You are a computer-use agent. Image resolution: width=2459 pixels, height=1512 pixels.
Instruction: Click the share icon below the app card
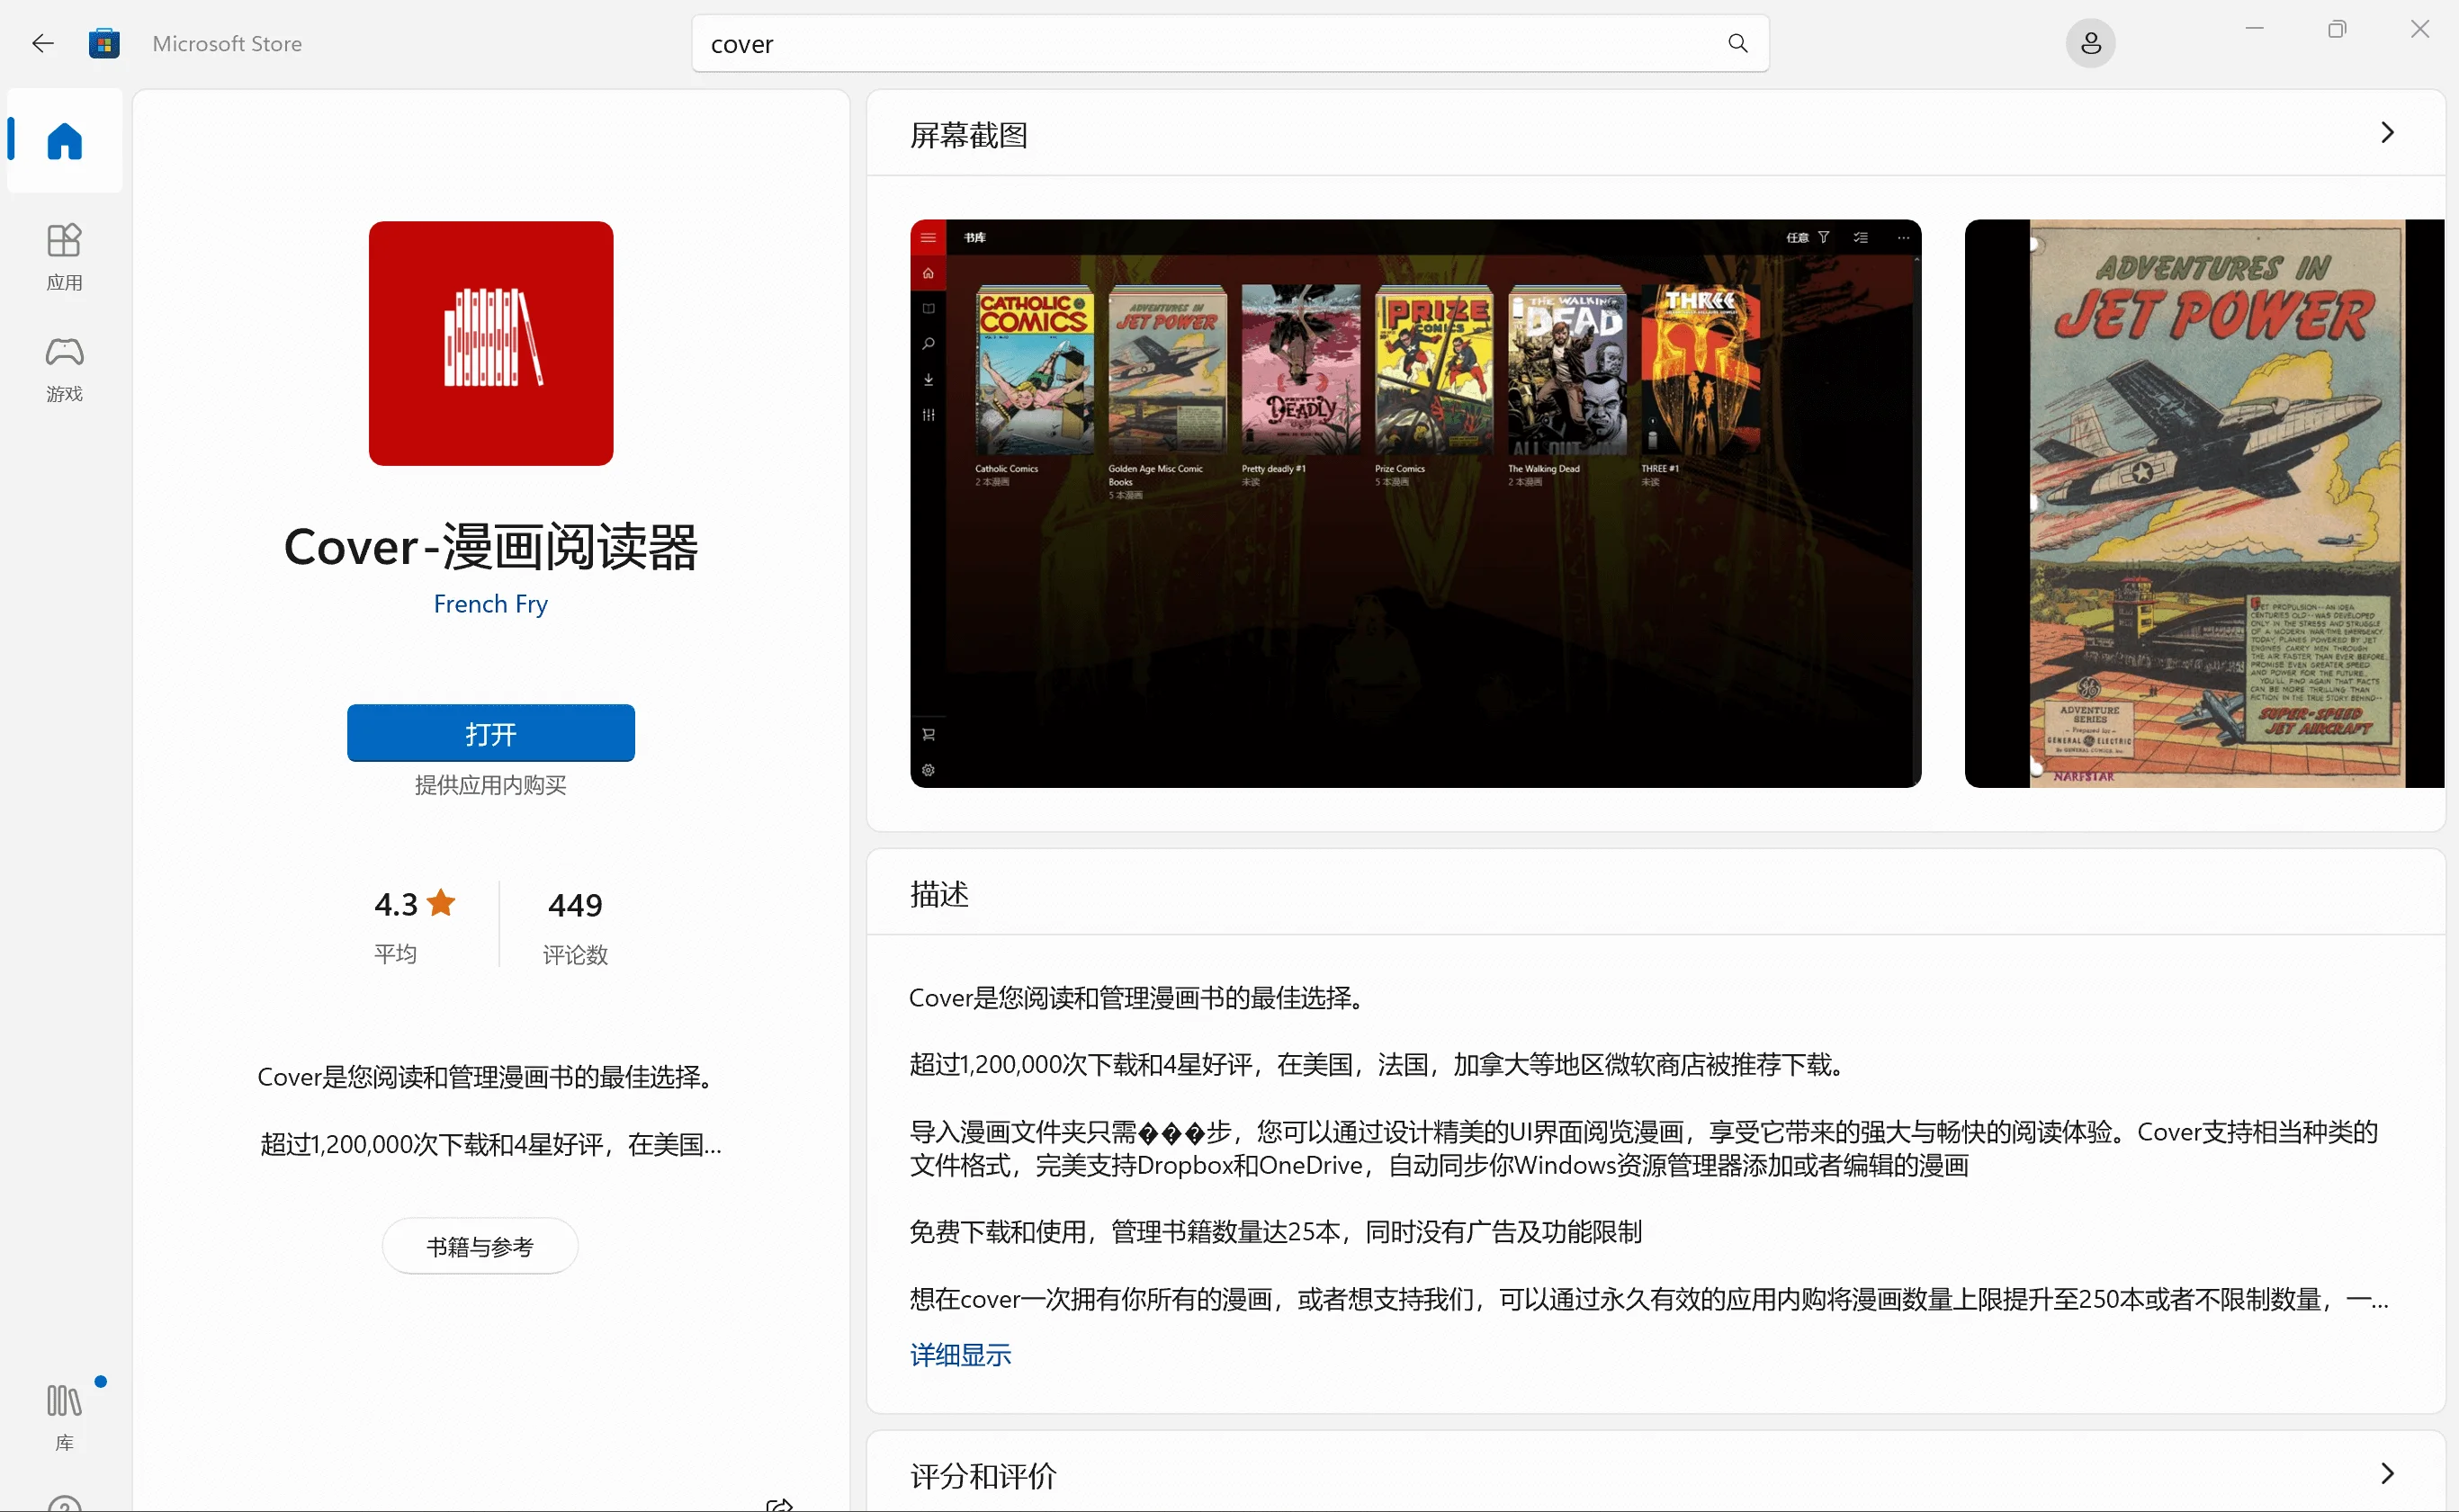pyautogui.click(x=779, y=1503)
